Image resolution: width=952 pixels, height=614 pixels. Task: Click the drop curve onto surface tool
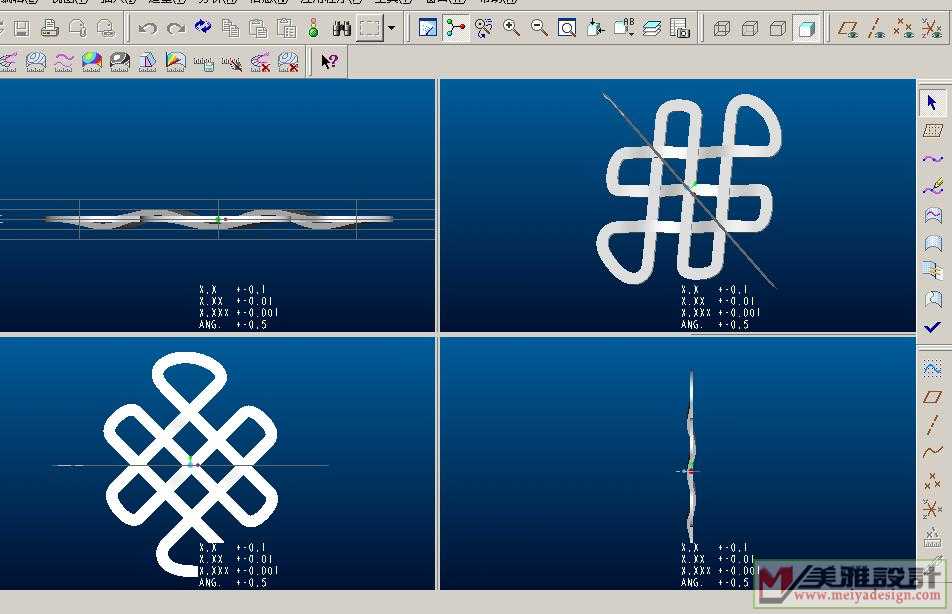coord(933,214)
